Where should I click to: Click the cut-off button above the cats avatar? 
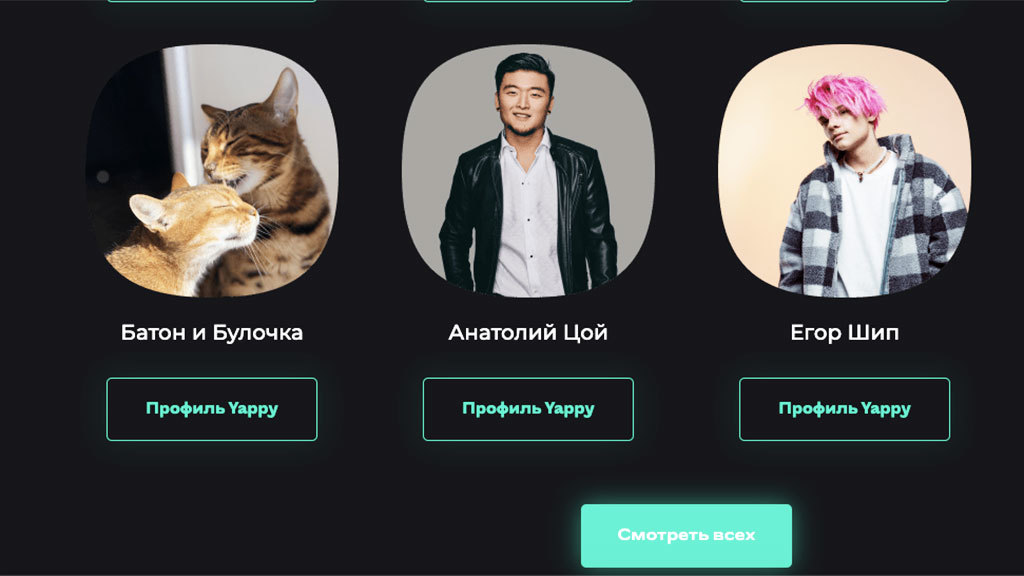(x=212, y=1)
